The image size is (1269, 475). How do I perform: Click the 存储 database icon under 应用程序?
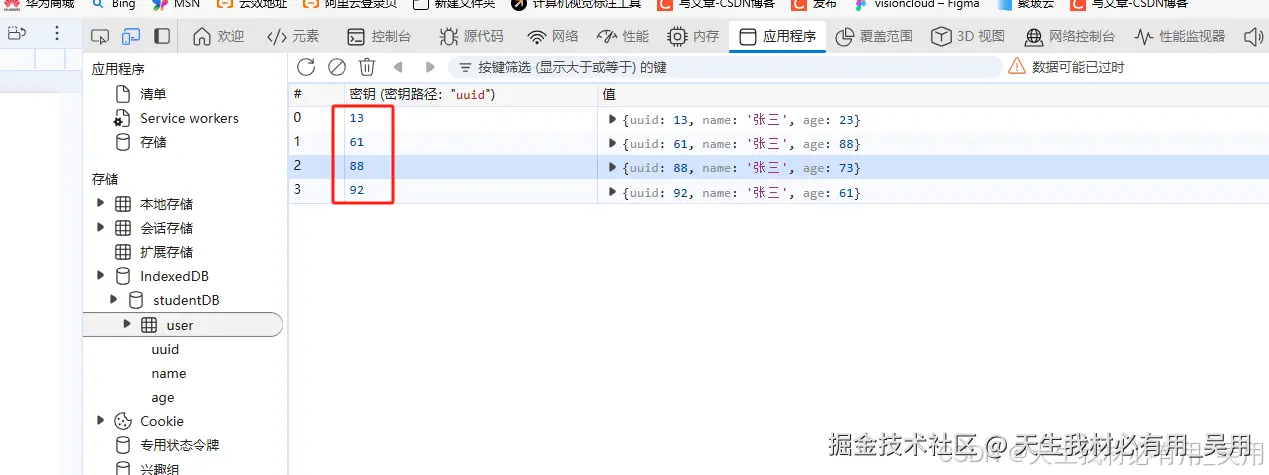click(123, 142)
